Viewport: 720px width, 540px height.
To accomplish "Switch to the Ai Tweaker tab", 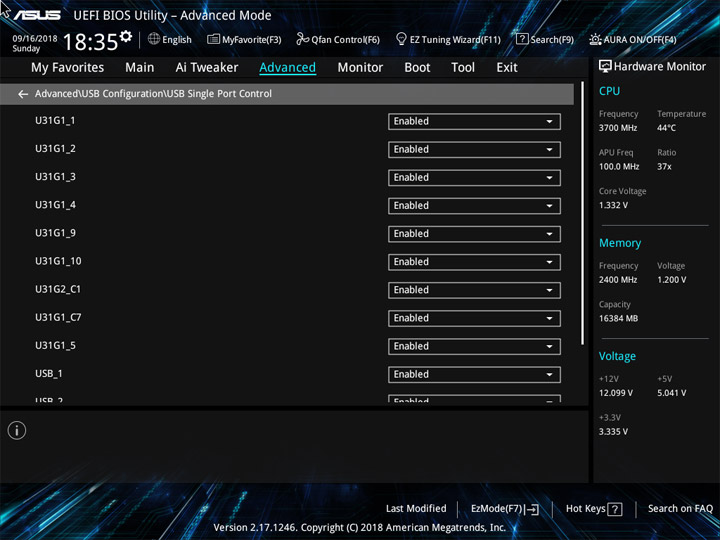I will (207, 68).
